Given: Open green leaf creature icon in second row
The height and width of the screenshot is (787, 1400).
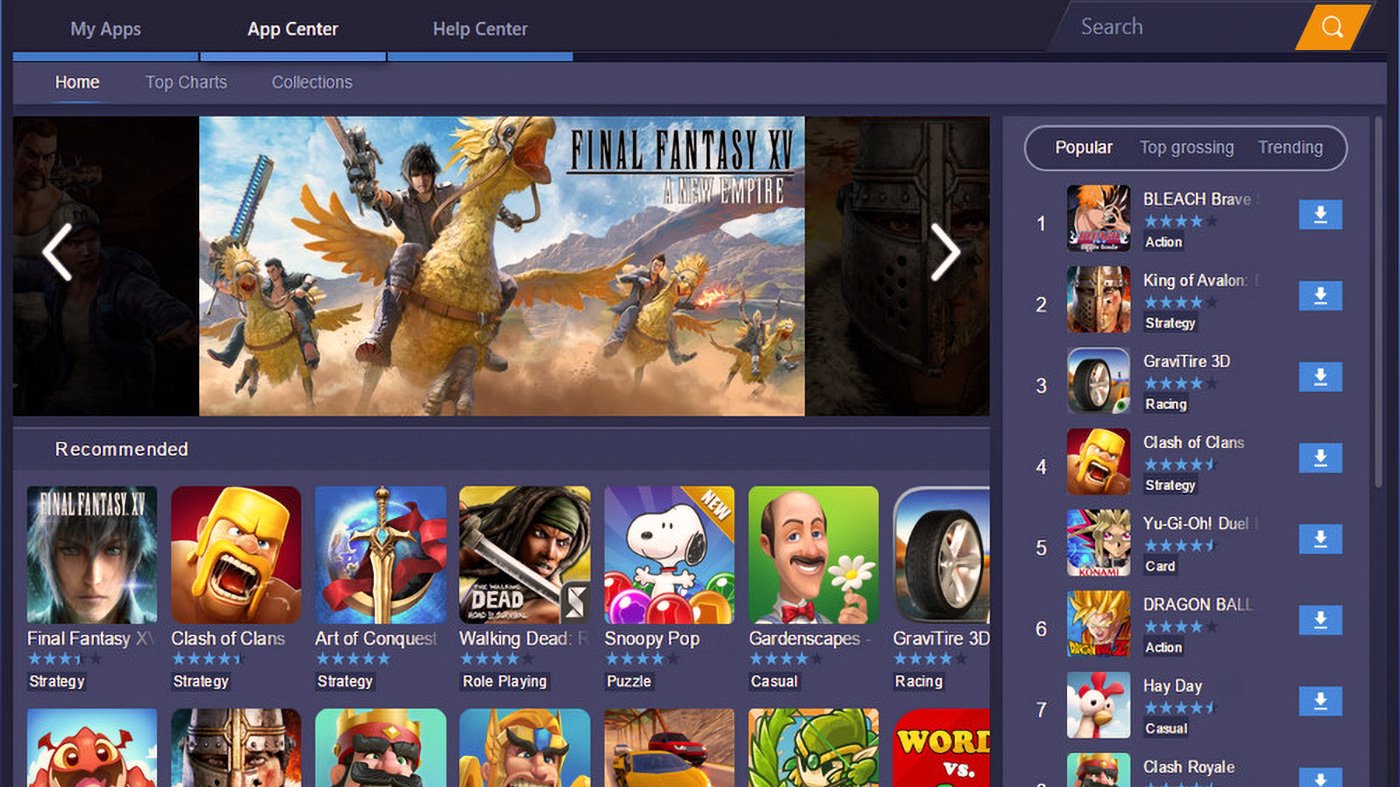Looking at the screenshot, I should pyautogui.click(x=814, y=748).
